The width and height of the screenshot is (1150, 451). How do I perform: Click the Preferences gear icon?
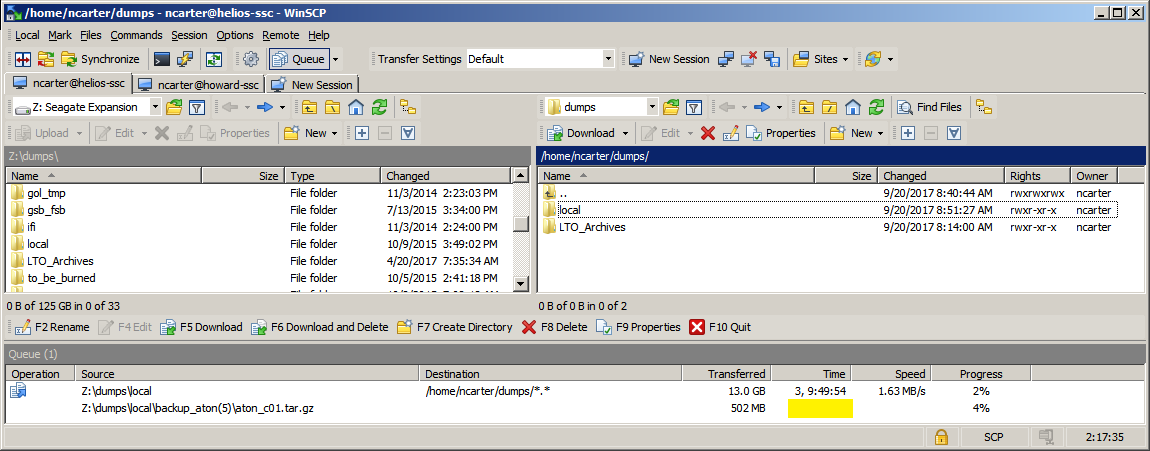click(250, 59)
